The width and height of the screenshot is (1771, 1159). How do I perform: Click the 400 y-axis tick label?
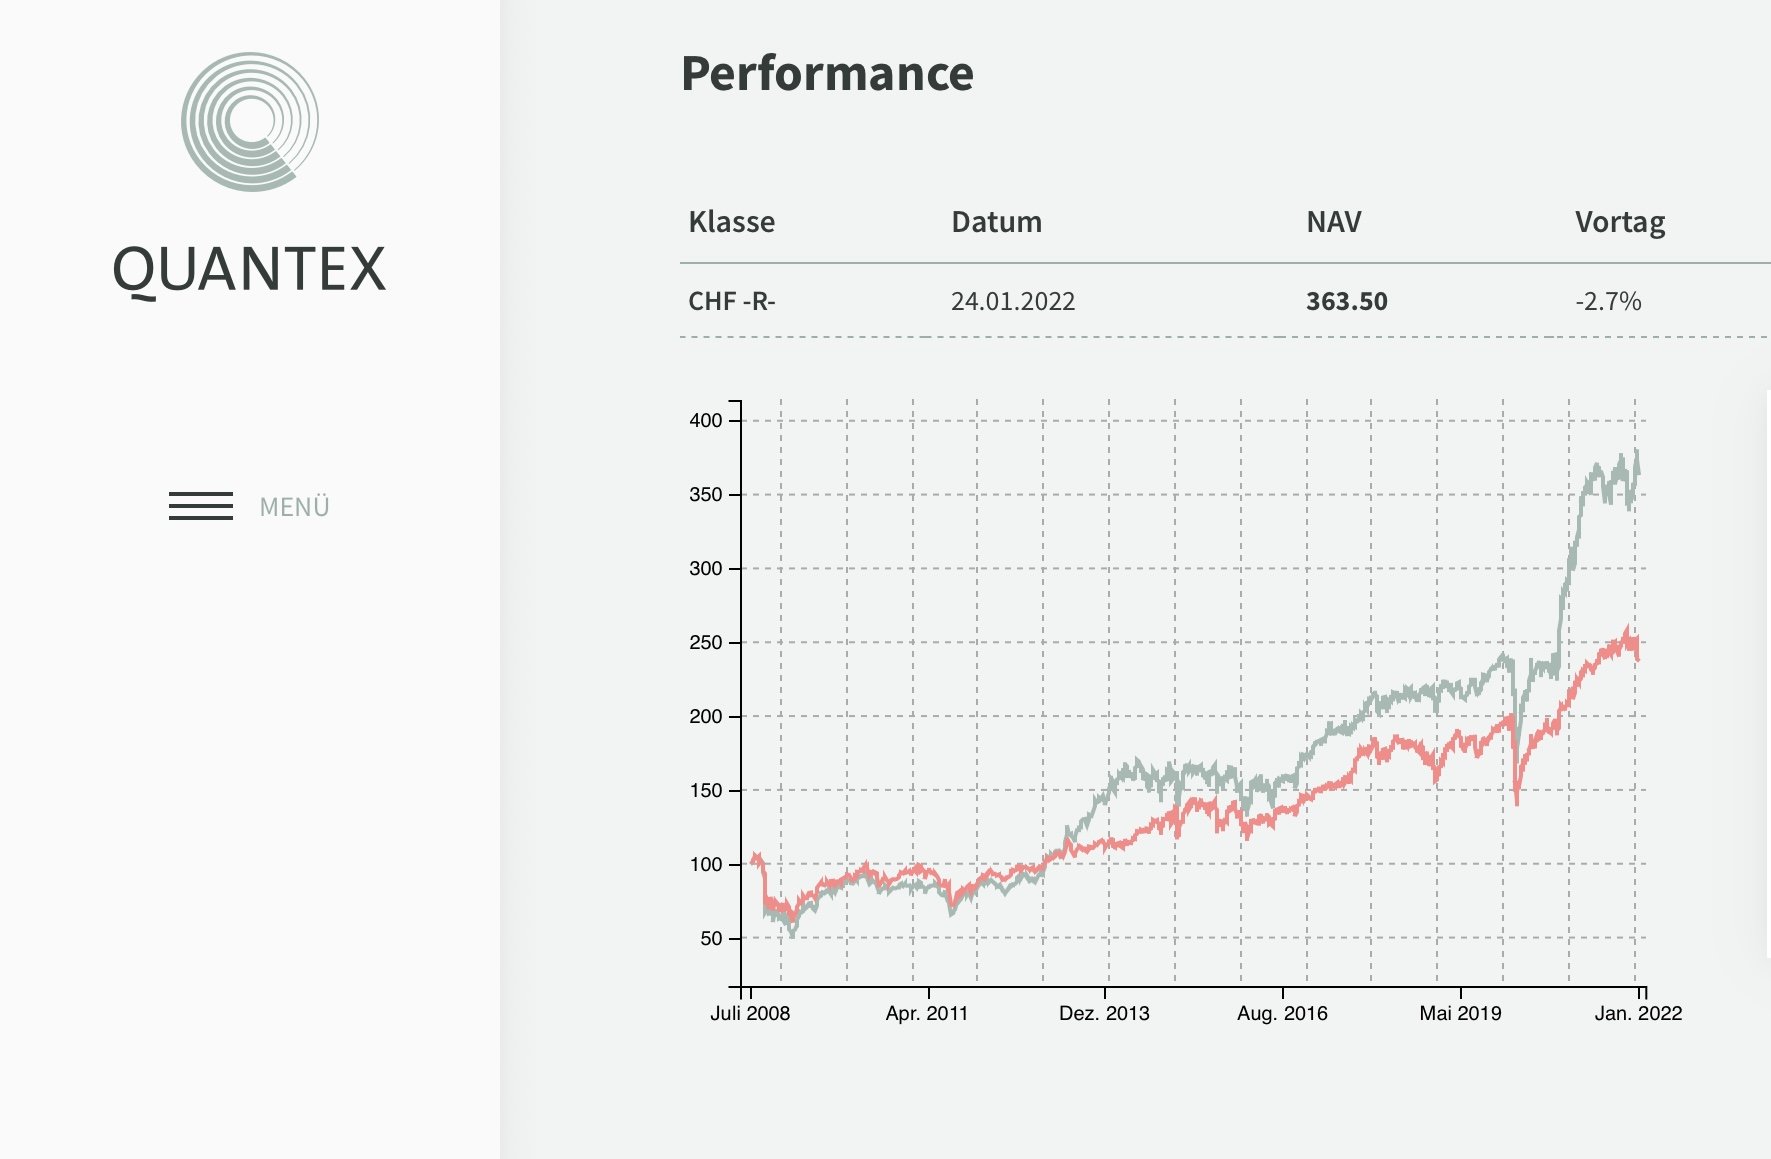705,420
